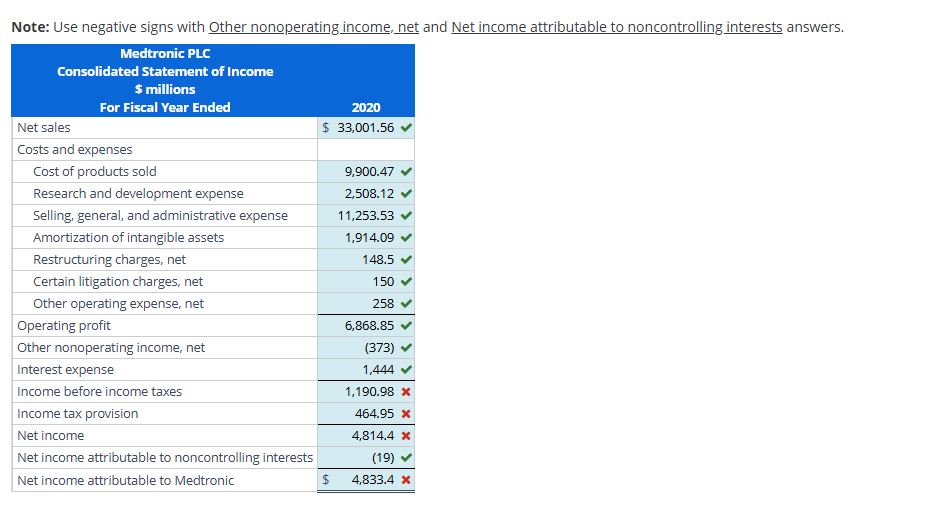The image size is (950, 506).
Task: Click the green checkmark beside Net sales
Action: (407, 127)
